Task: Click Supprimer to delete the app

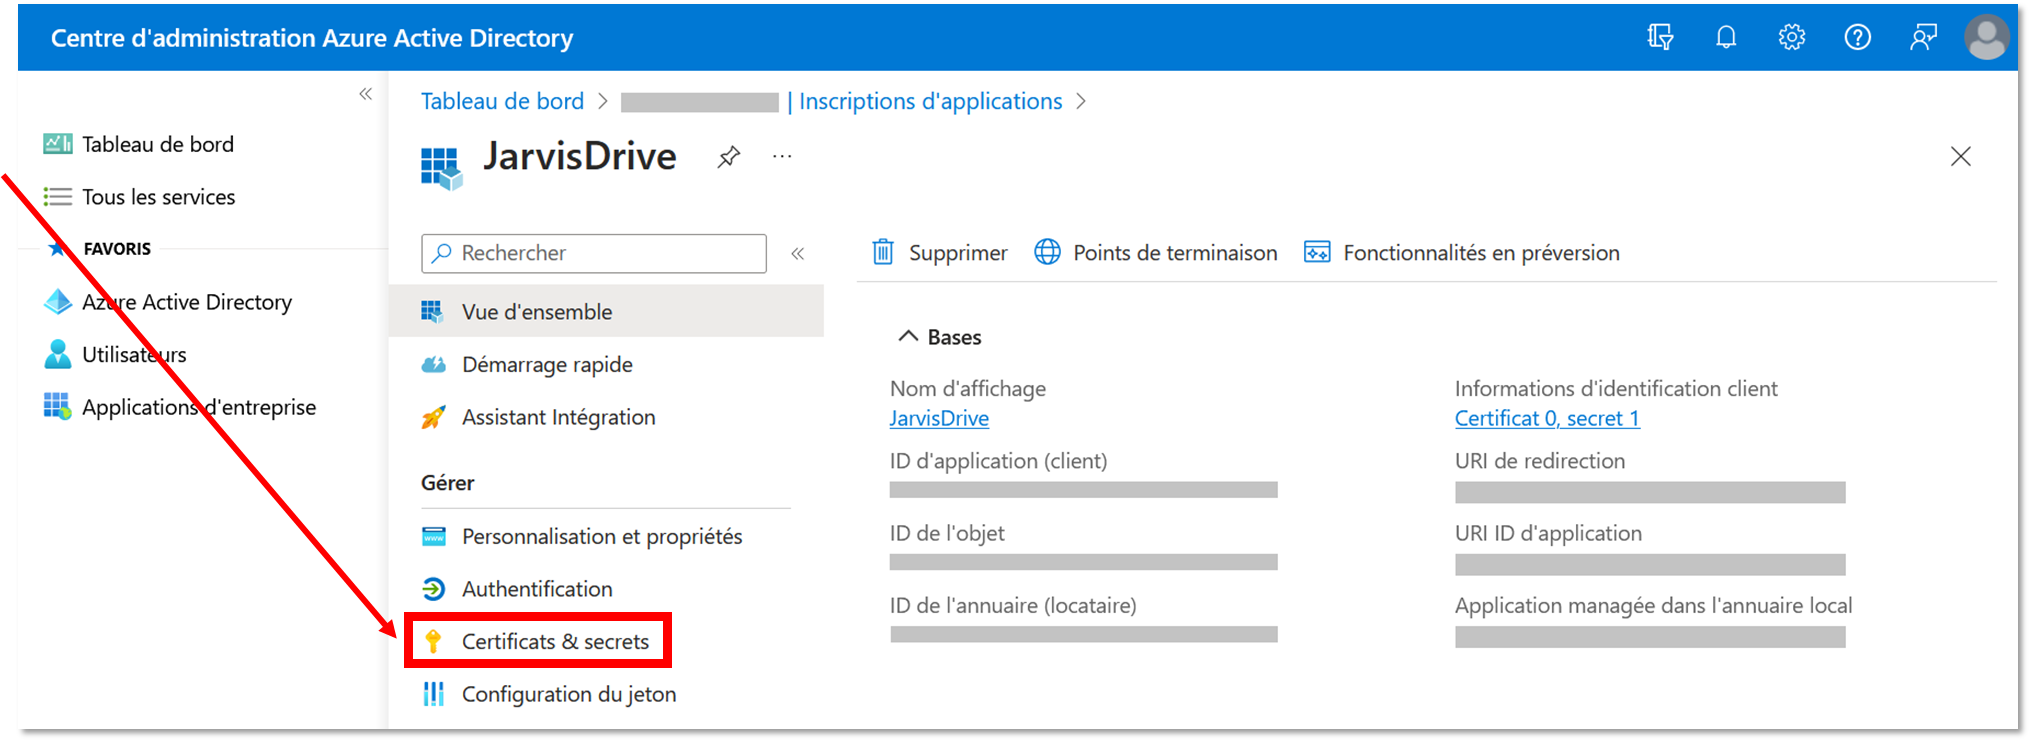Action: [x=939, y=253]
